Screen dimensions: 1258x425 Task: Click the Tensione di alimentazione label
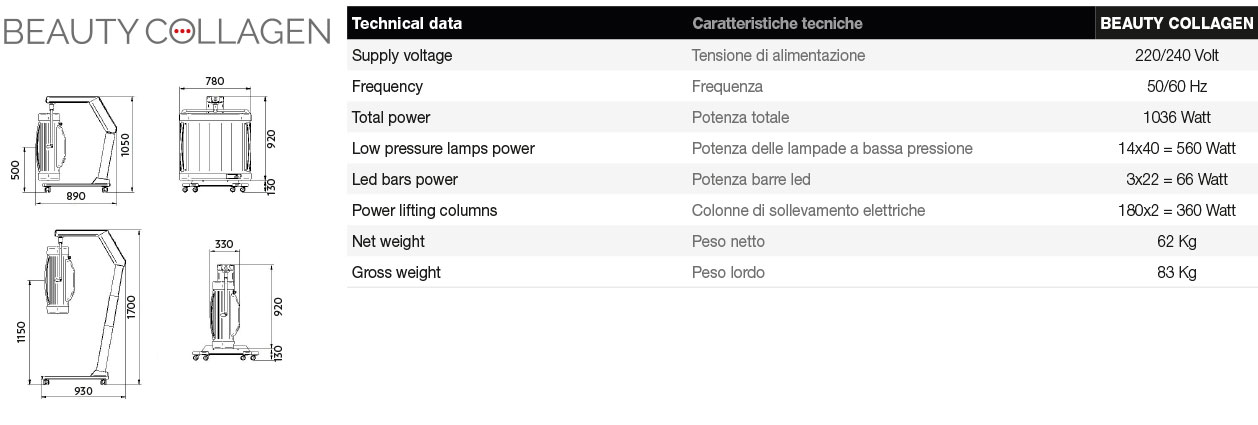click(778, 56)
